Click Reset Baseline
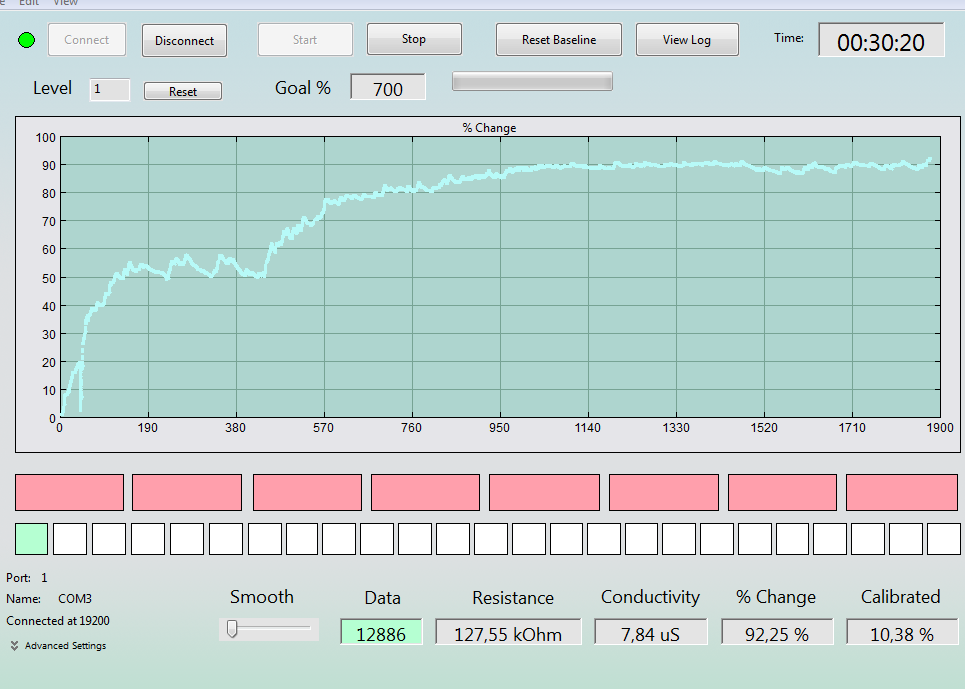965x689 pixels. [x=559, y=40]
